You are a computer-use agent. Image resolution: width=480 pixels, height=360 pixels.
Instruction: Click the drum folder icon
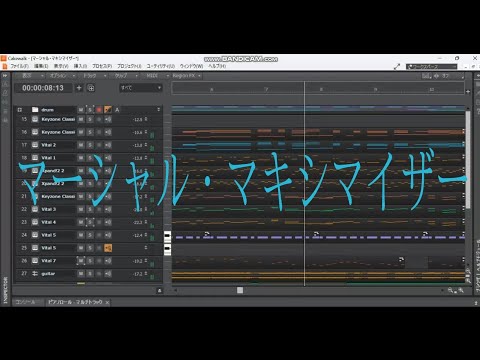tap(35, 110)
